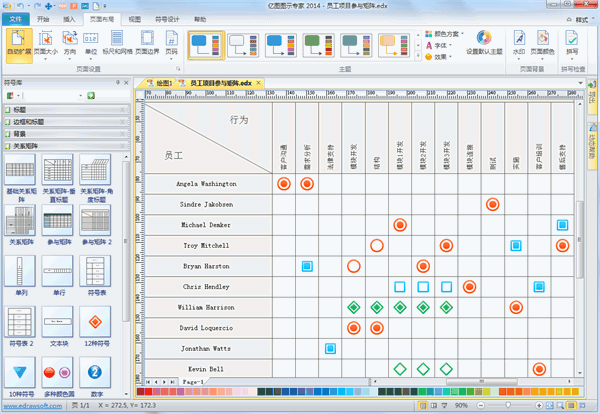The width and height of the screenshot is (600, 414).
Task: Close the 员工项目参与矩阵.edx document tab
Action: [x=259, y=83]
